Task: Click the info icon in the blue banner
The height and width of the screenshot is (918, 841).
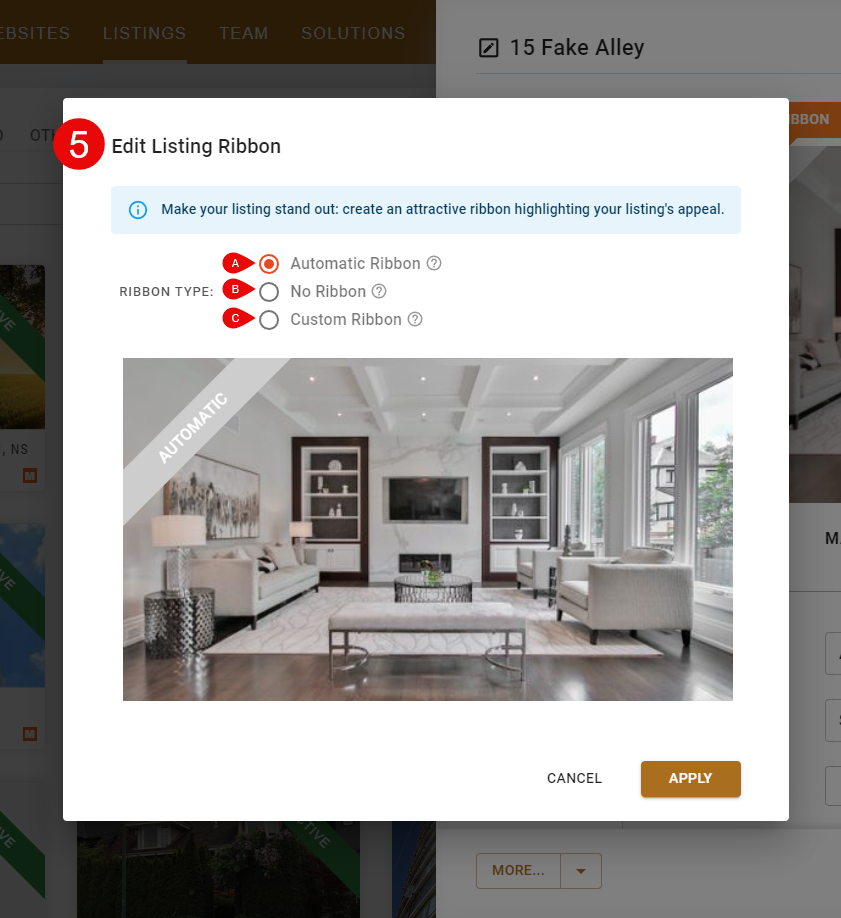Action: pos(138,210)
